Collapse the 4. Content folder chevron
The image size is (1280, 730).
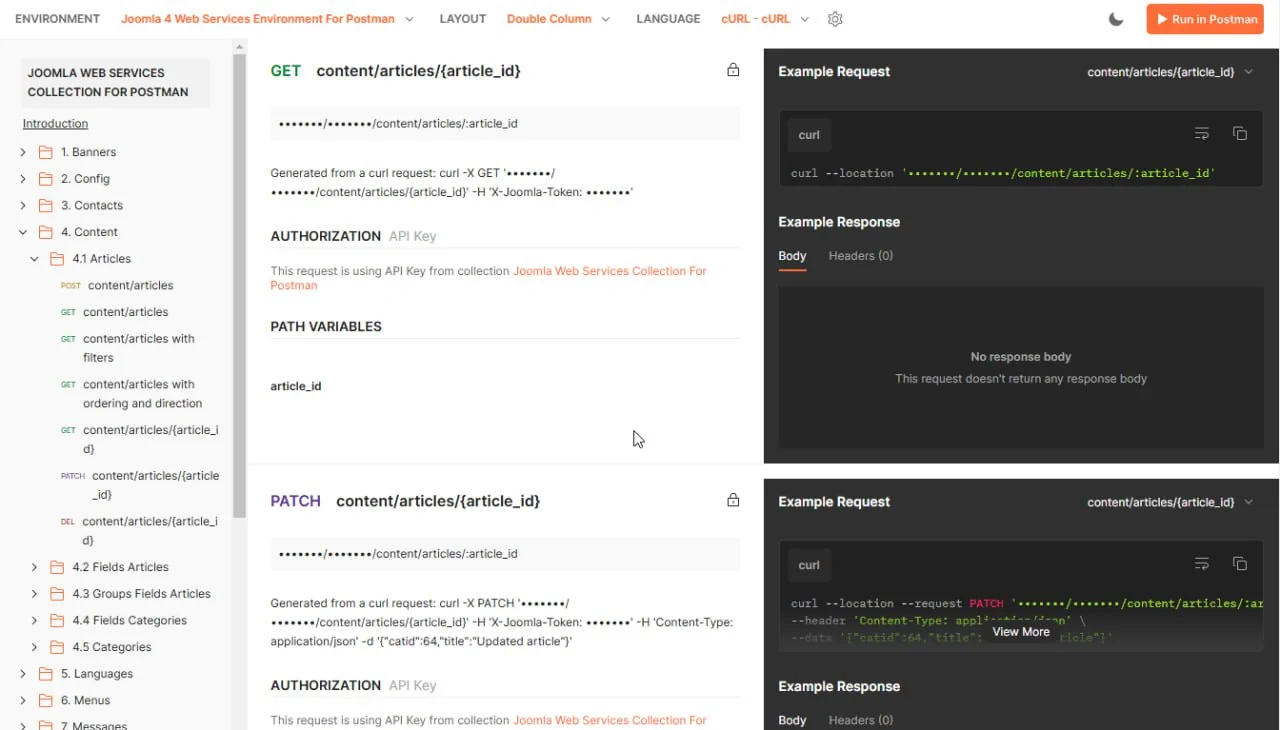23,232
